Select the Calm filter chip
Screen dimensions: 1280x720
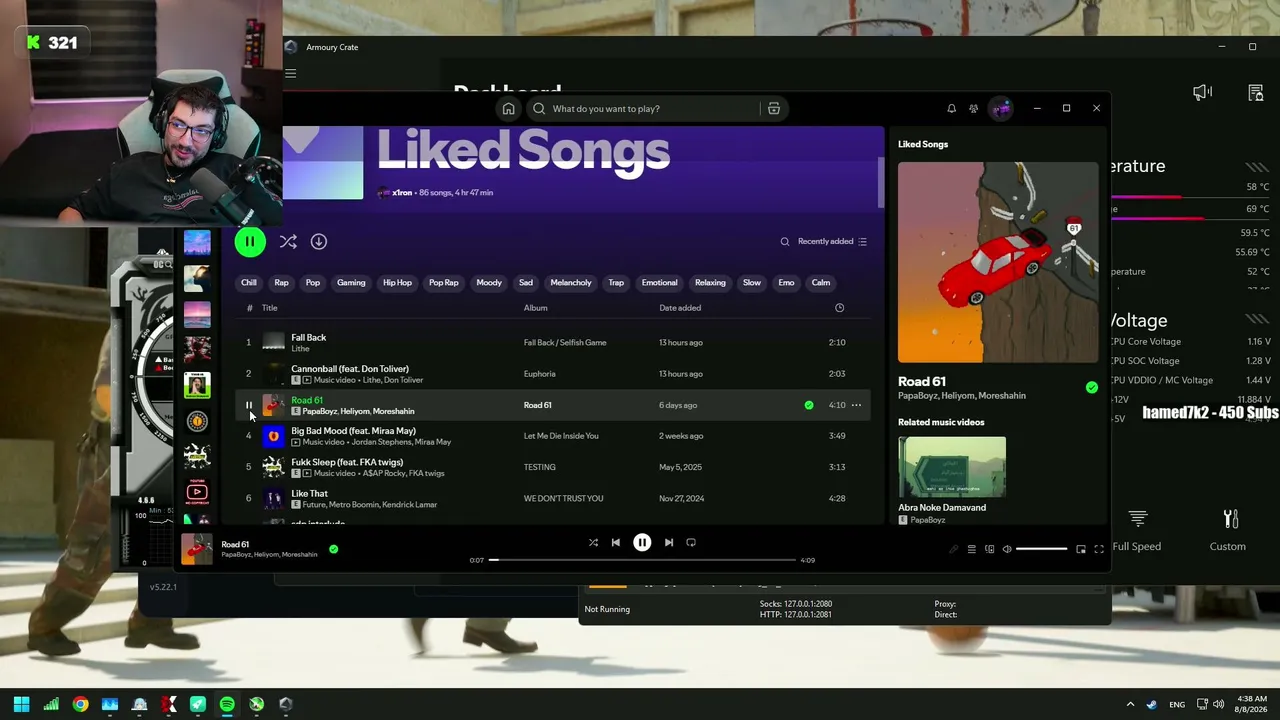tap(821, 282)
